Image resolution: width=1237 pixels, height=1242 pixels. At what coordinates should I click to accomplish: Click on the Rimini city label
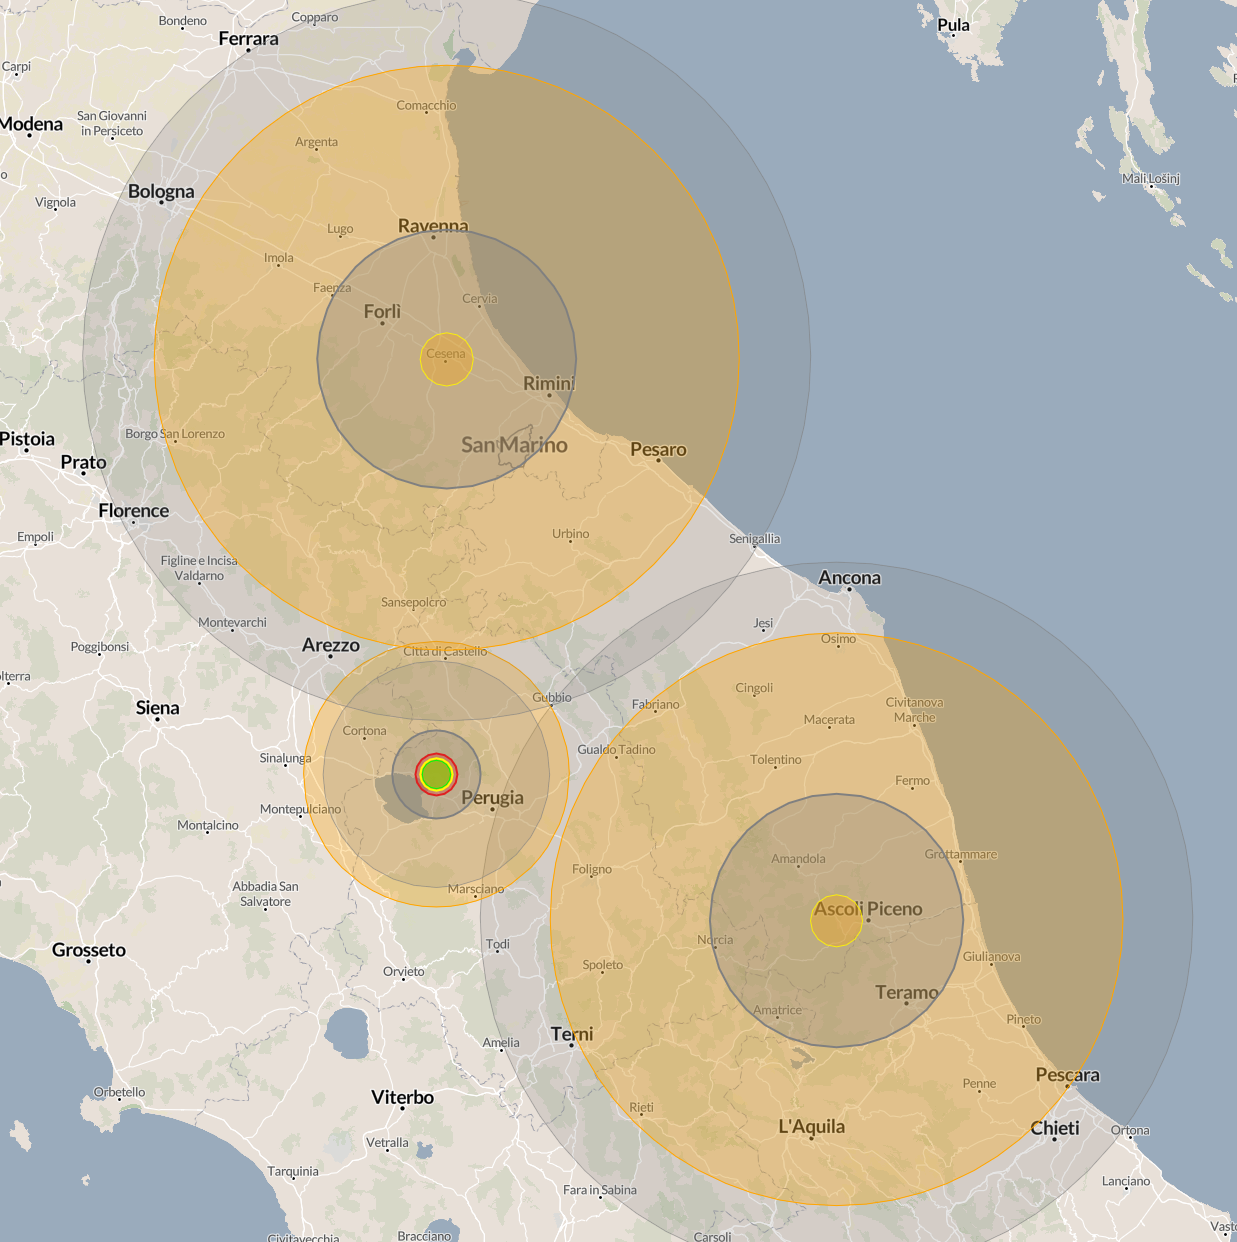tap(549, 383)
